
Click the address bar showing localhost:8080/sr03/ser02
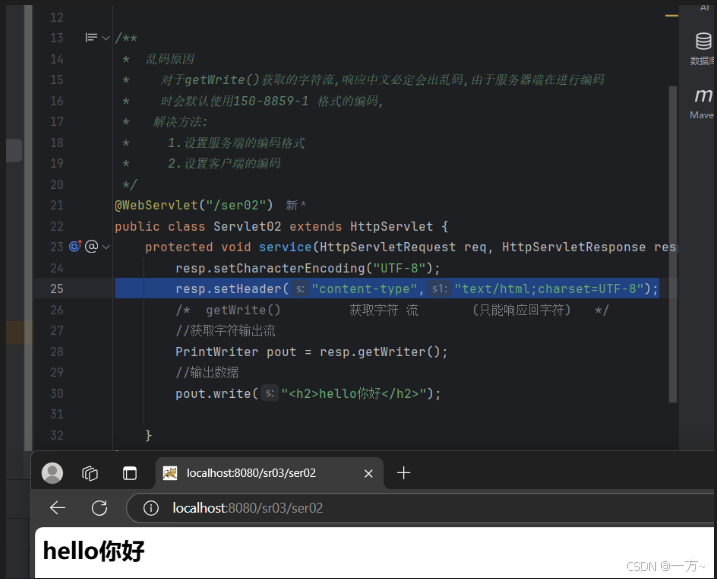421,508
